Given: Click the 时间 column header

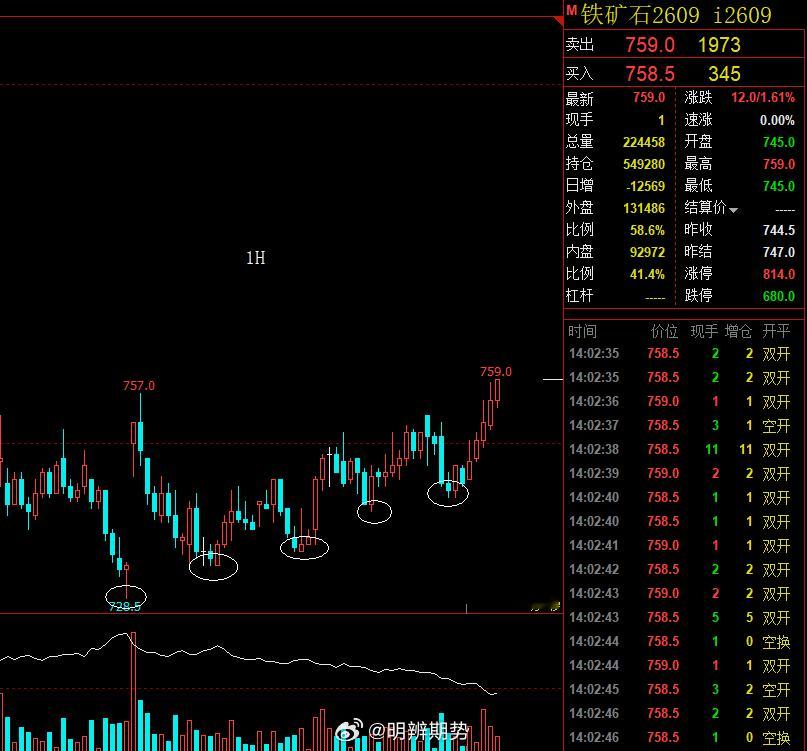Looking at the screenshot, I should click(582, 331).
